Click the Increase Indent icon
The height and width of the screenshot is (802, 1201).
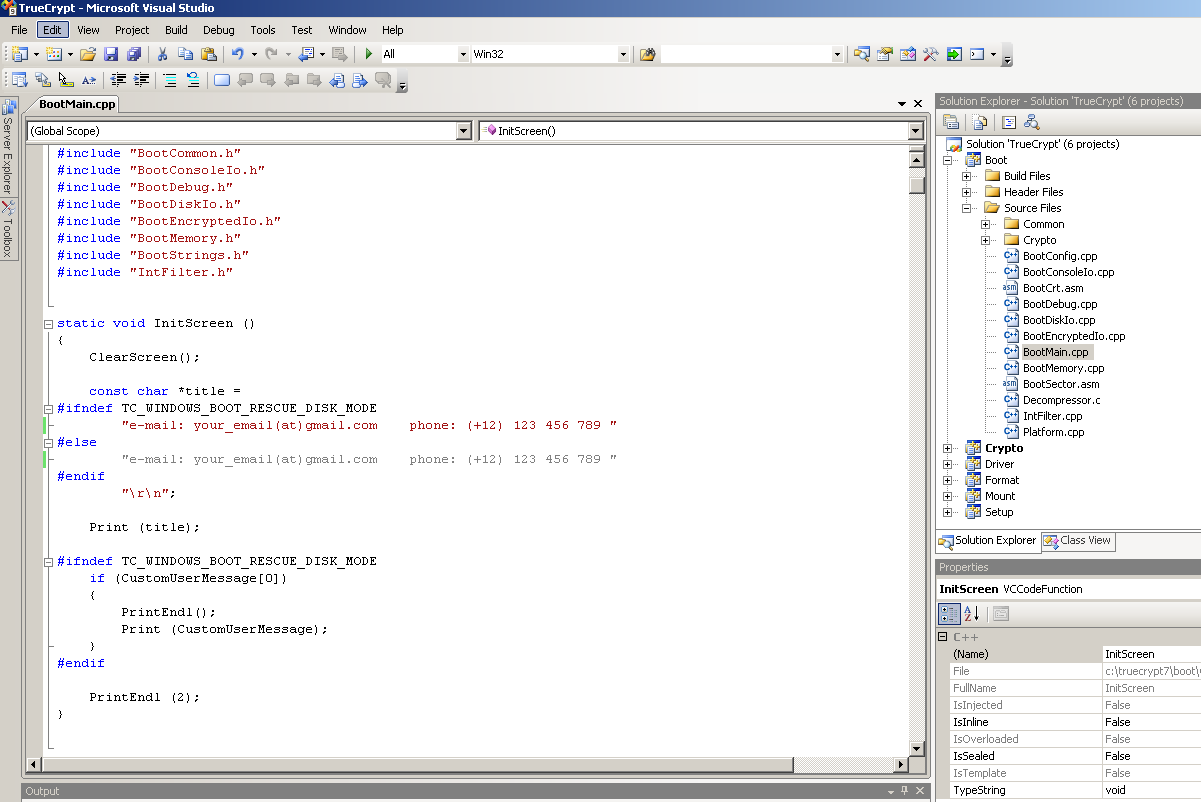[x=141, y=80]
